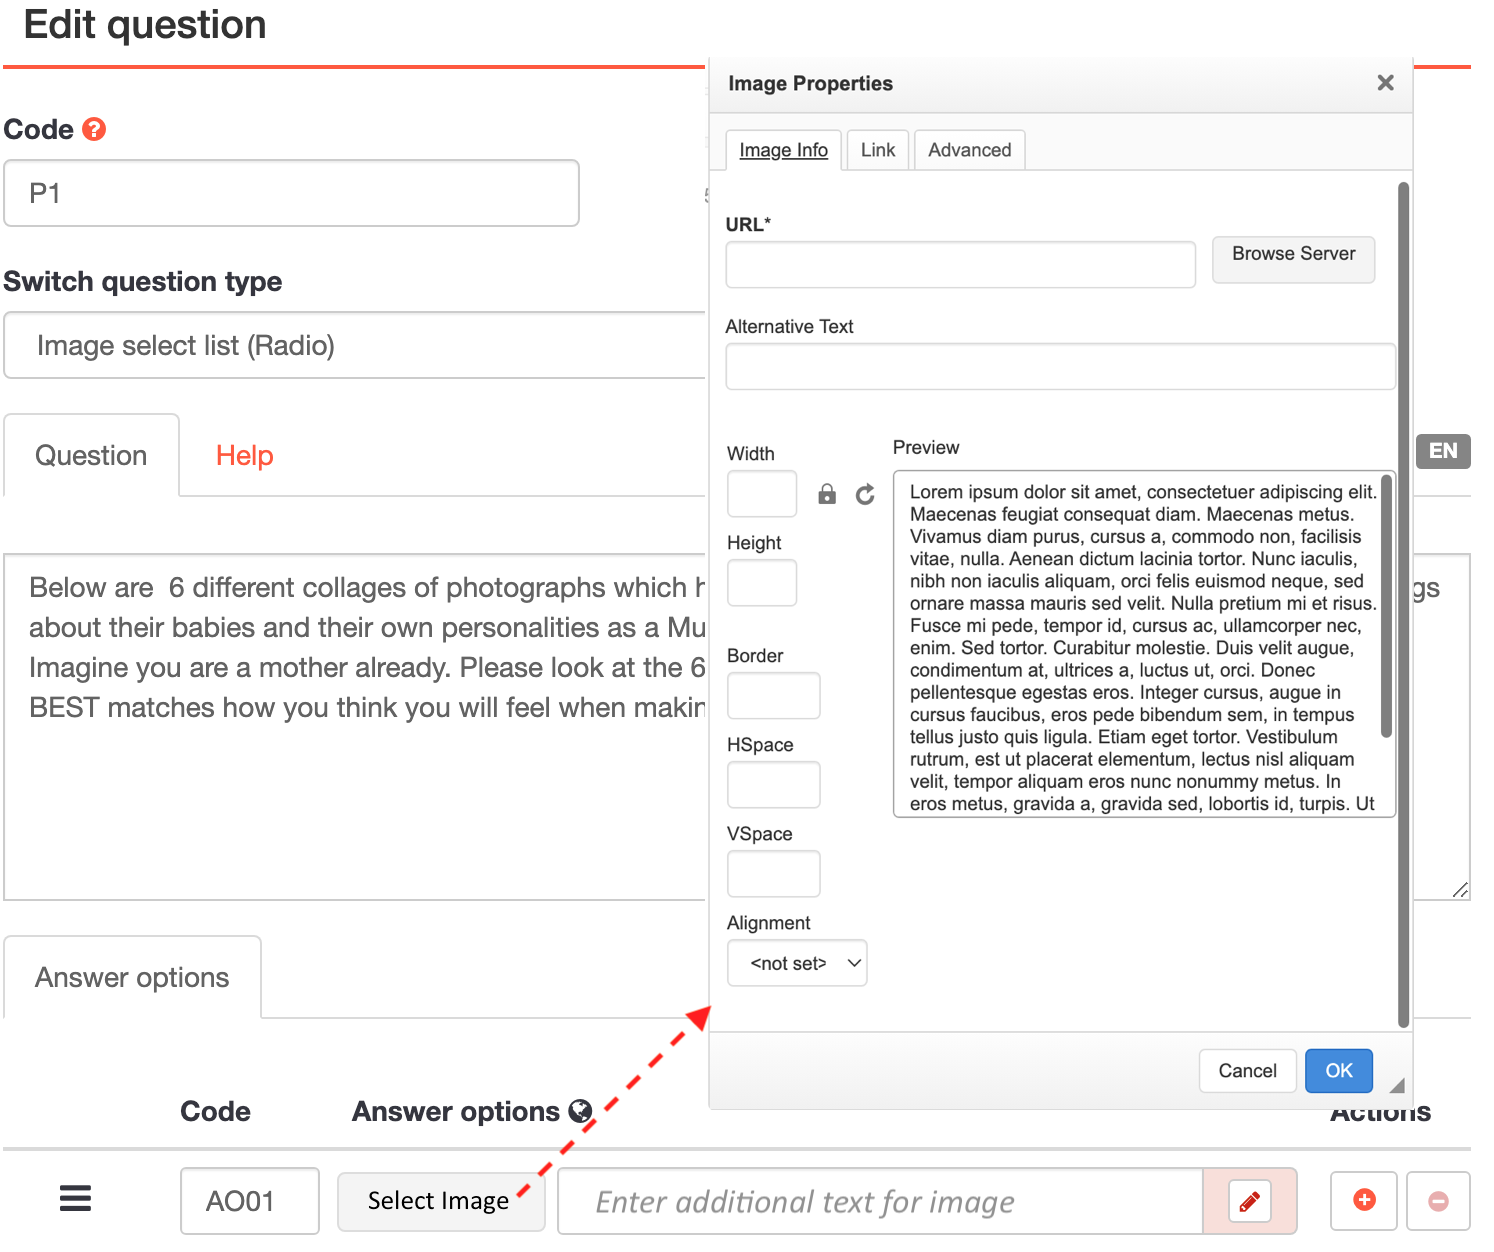Close the Image Properties dialog
Viewport: 1494px width, 1252px height.
click(x=1385, y=83)
